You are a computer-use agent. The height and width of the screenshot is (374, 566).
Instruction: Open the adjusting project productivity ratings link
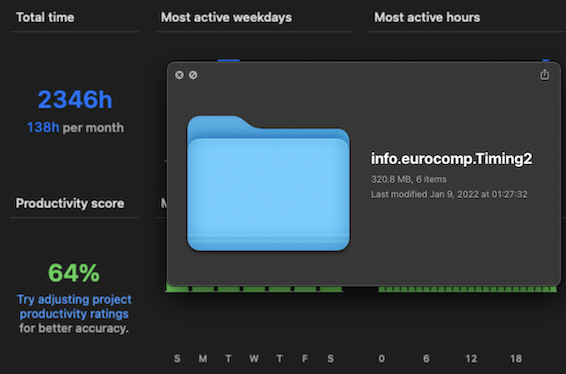click(x=74, y=306)
